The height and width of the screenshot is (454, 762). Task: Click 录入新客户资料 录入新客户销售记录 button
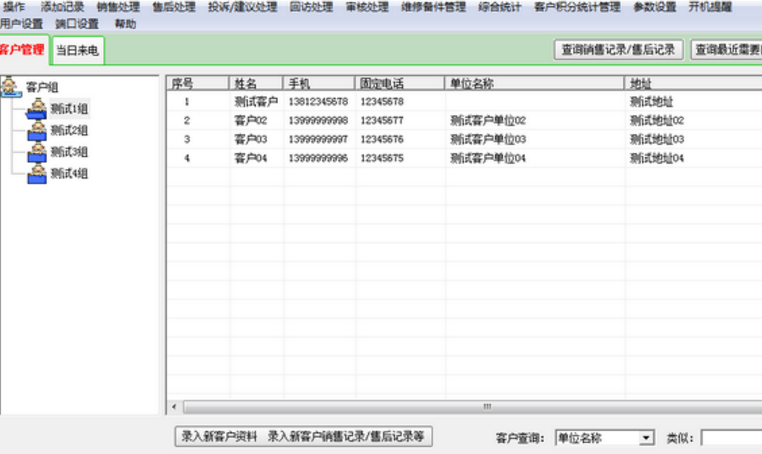(303, 436)
